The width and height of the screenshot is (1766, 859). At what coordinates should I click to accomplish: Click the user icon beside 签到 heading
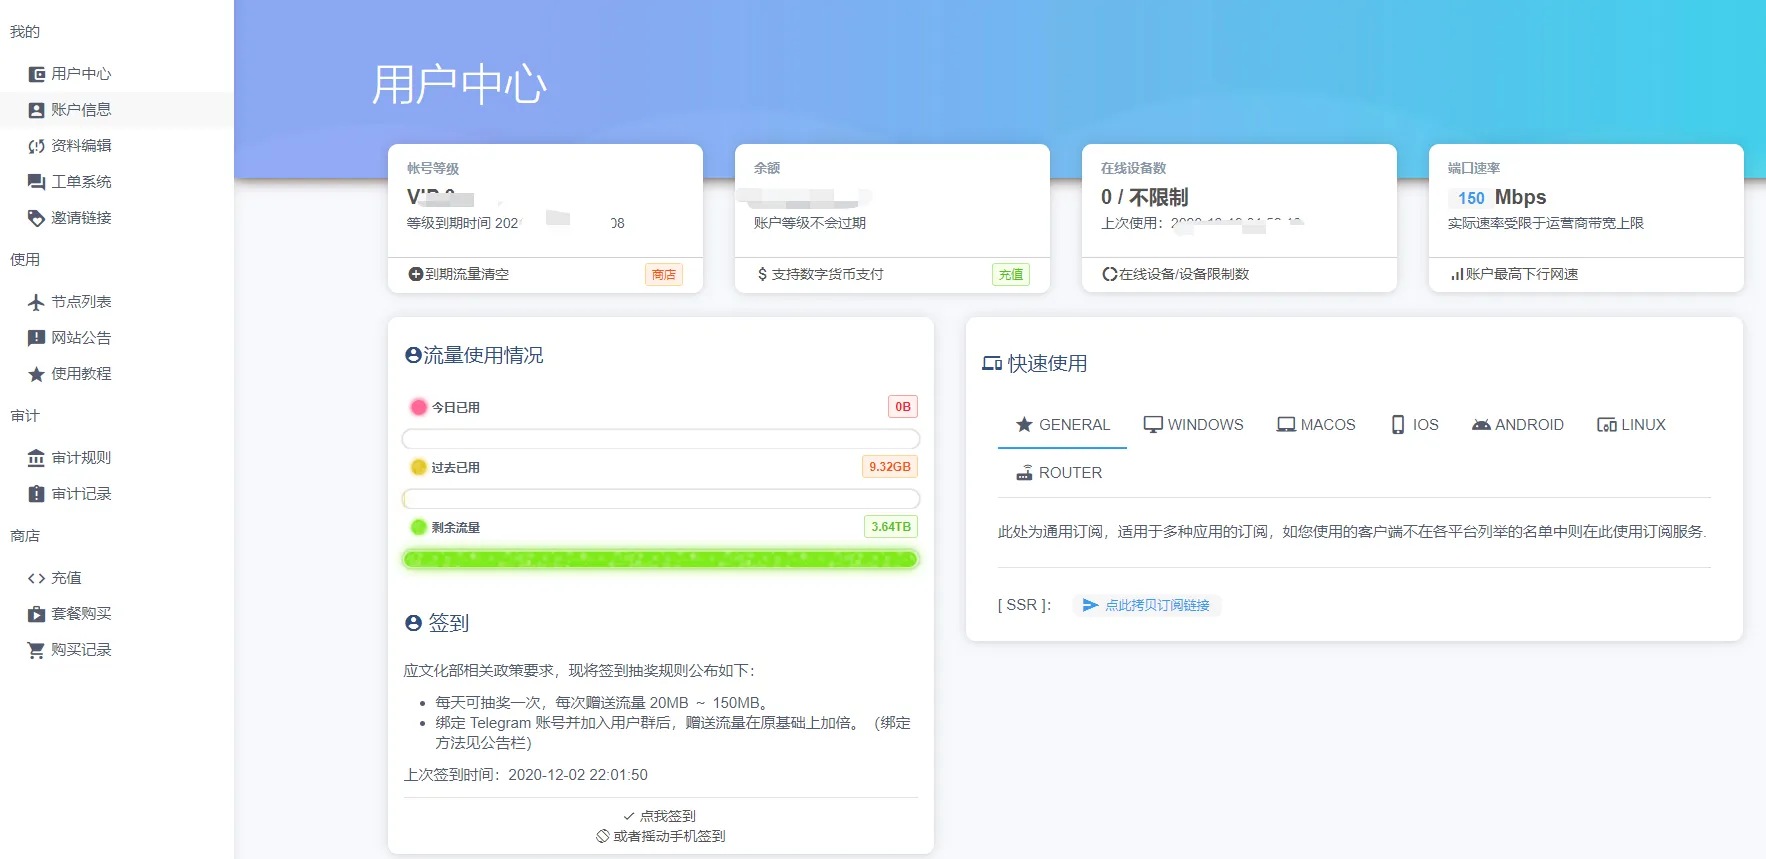(413, 623)
